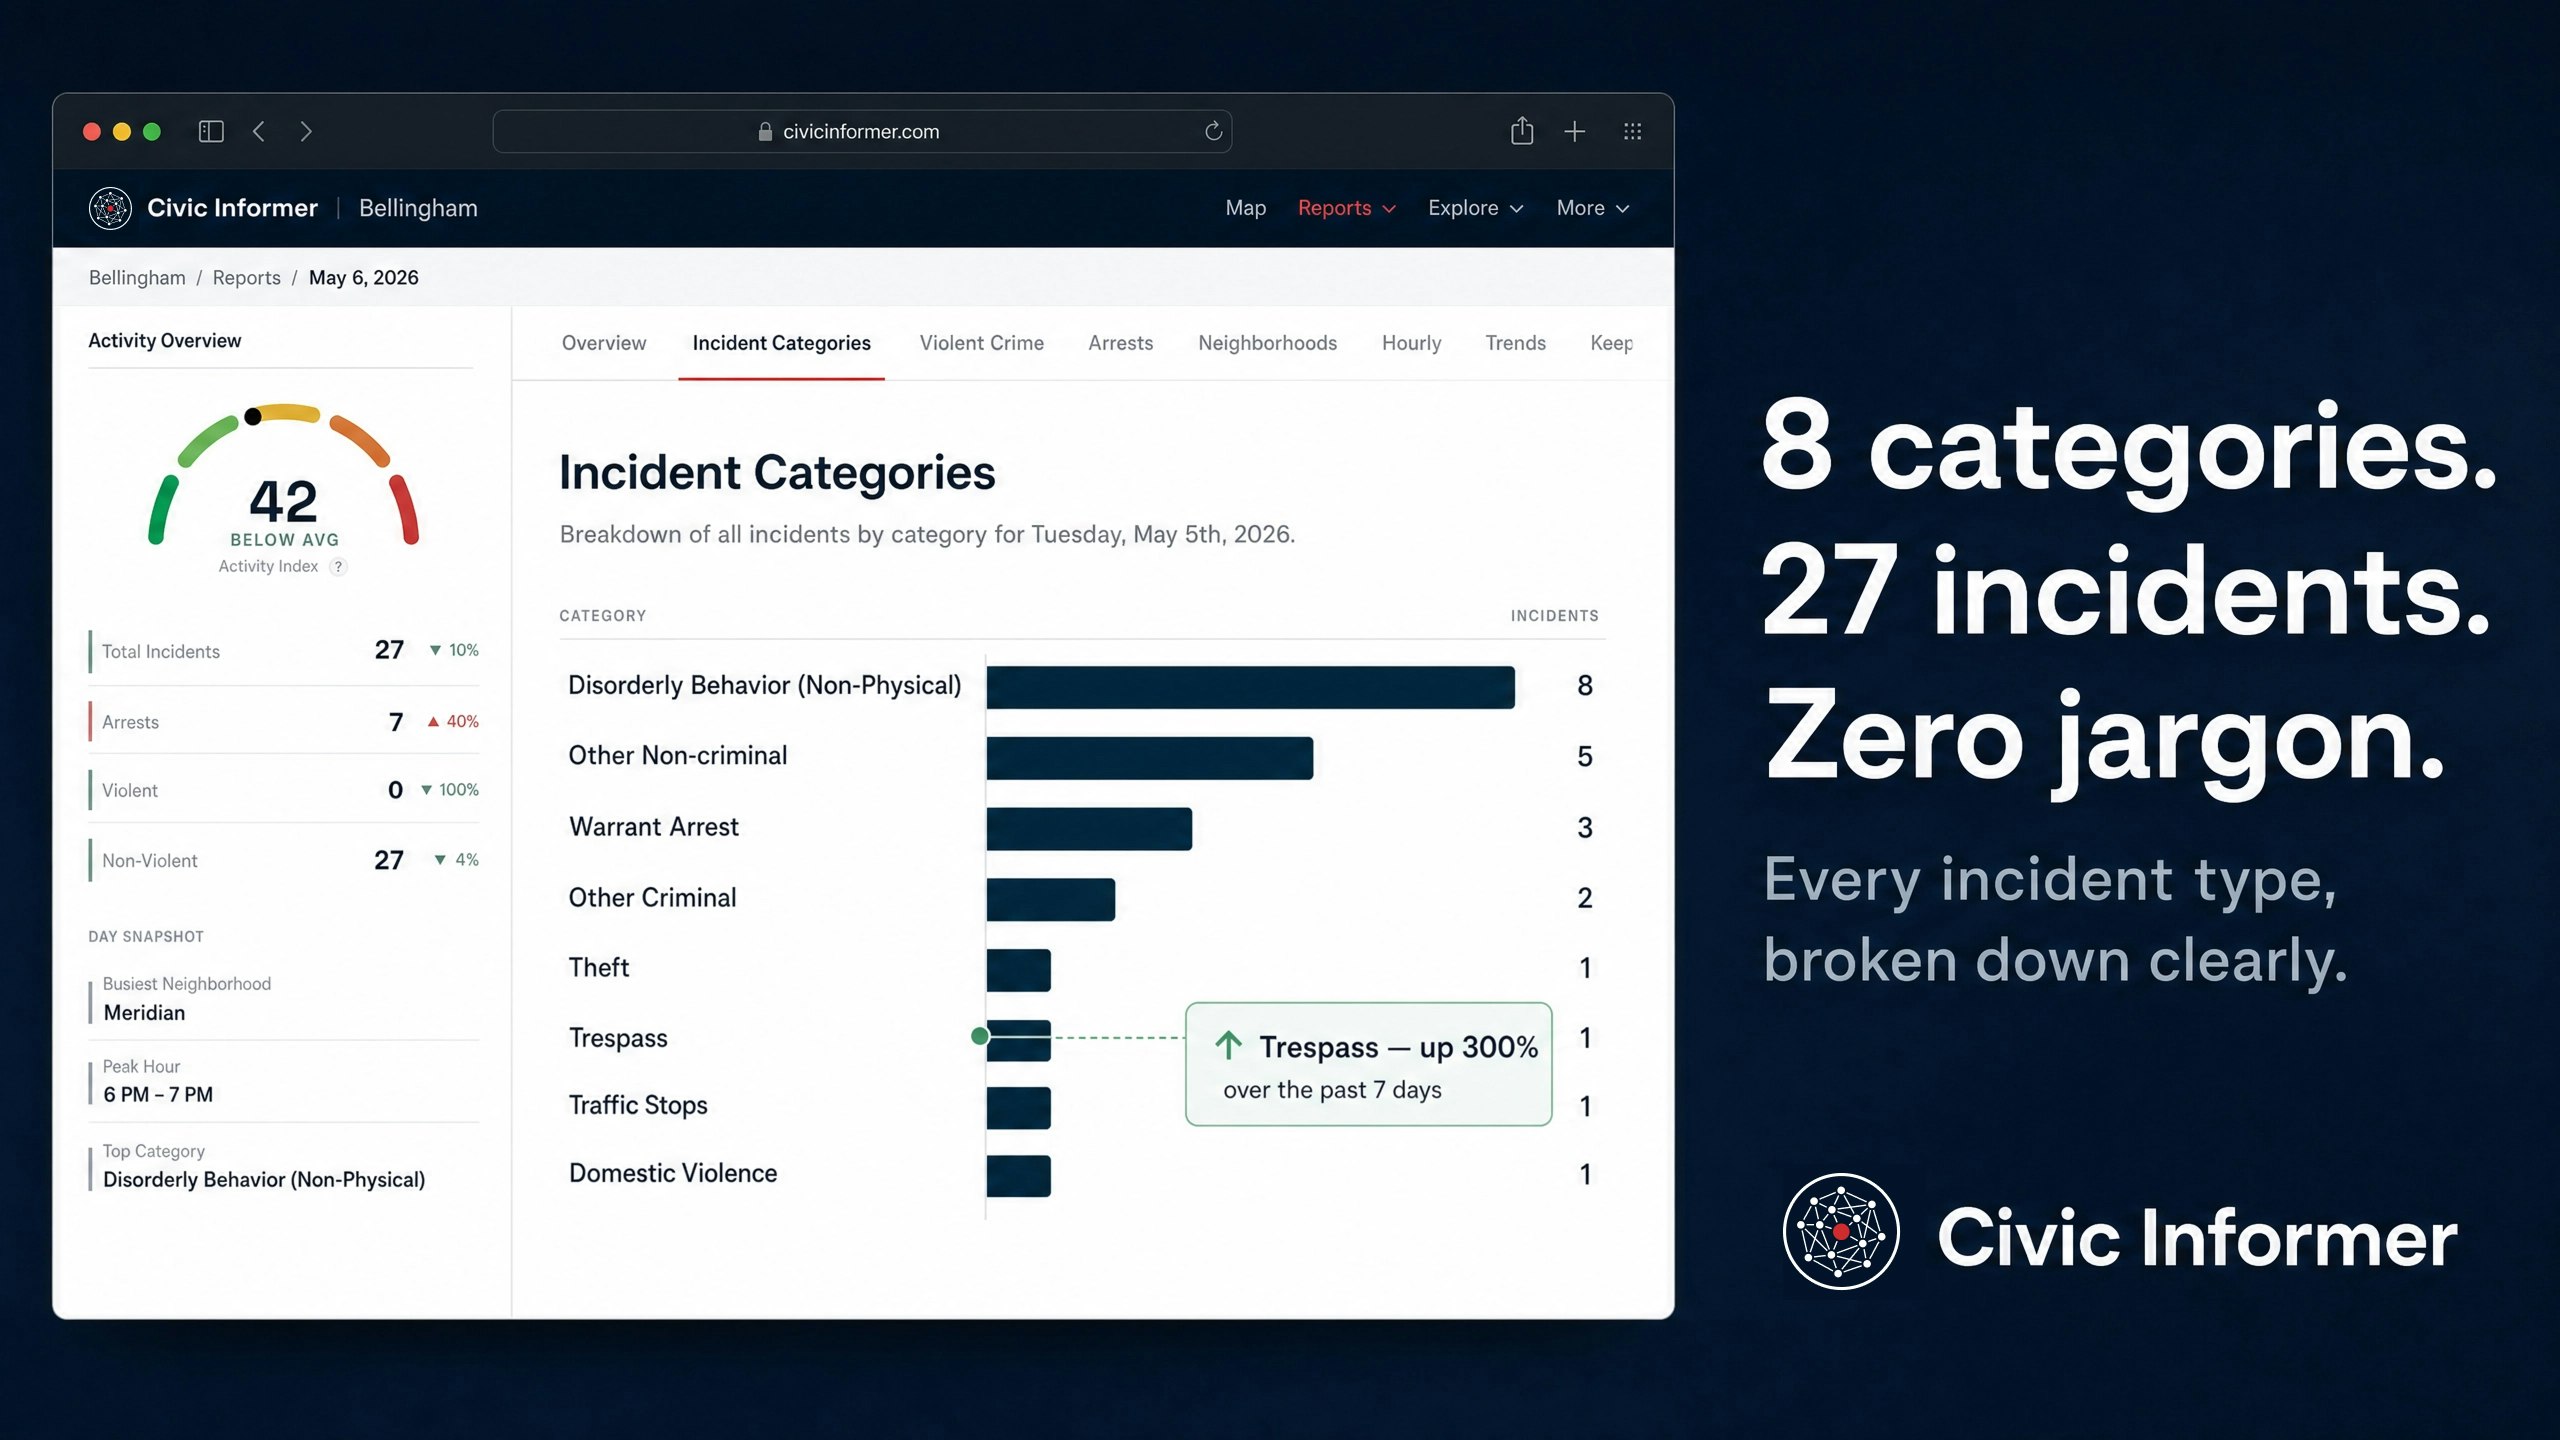Open the partially visible Keep tab
Image resolution: width=2560 pixels, height=1440 pixels.
[x=1612, y=343]
